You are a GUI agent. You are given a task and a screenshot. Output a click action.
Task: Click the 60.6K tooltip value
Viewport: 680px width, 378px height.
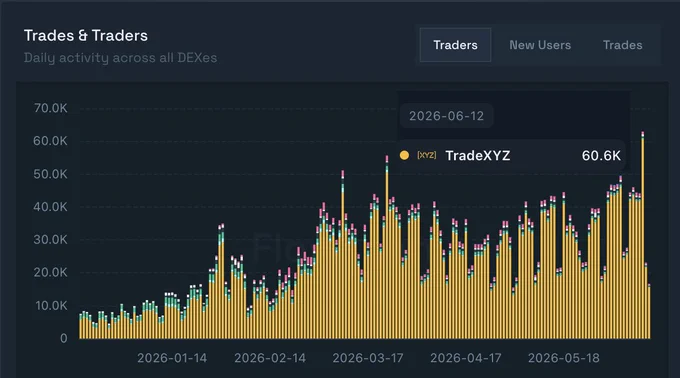coord(601,156)
